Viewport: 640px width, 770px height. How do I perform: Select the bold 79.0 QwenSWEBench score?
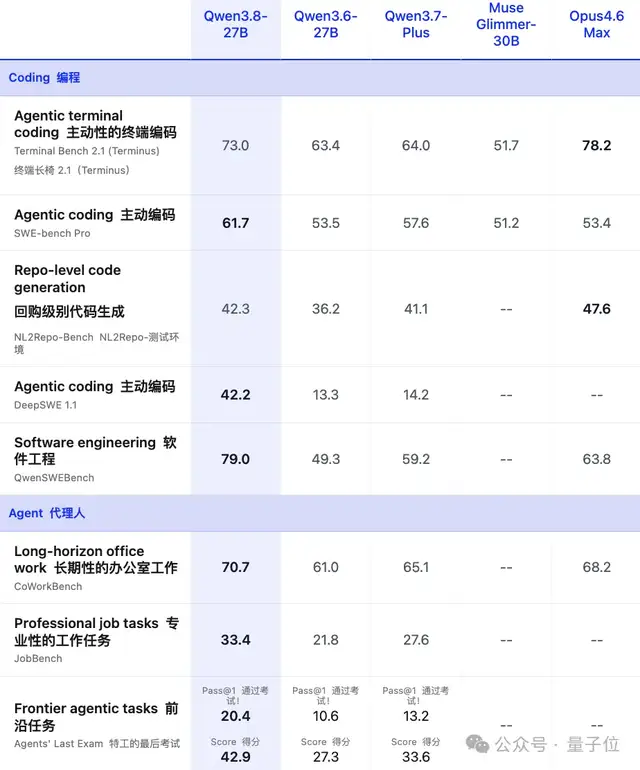[x=235, y=459]
